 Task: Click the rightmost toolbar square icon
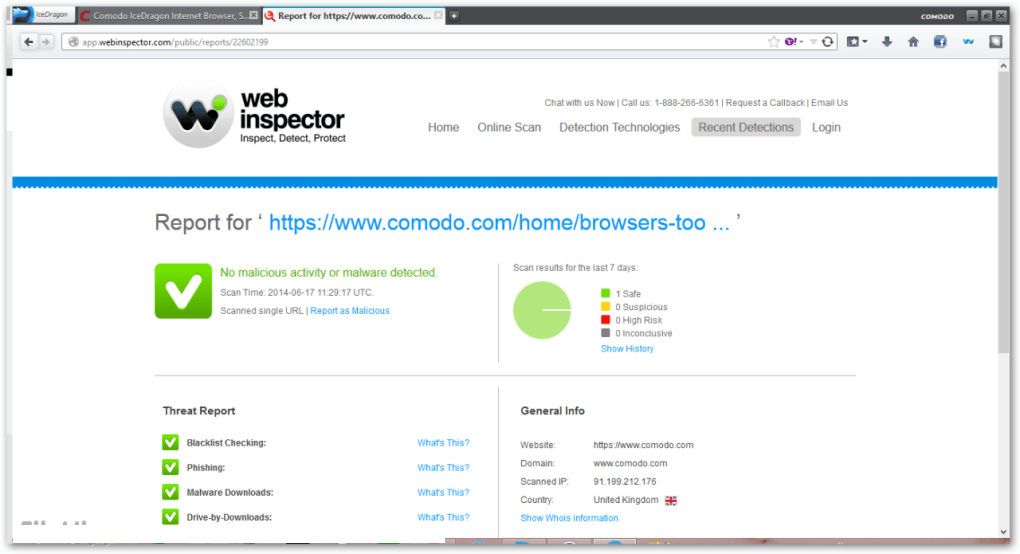pyautogui.click(x=996, y=42)
